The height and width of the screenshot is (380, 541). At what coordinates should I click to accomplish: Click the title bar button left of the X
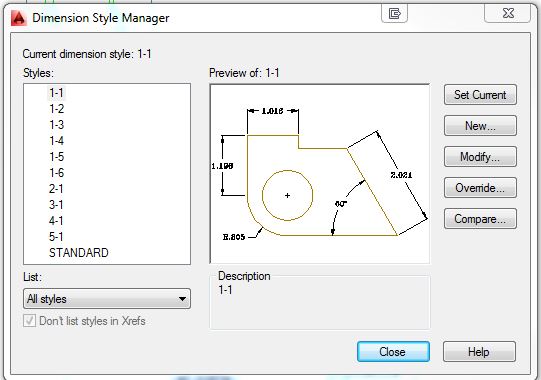tap(394, 13)
